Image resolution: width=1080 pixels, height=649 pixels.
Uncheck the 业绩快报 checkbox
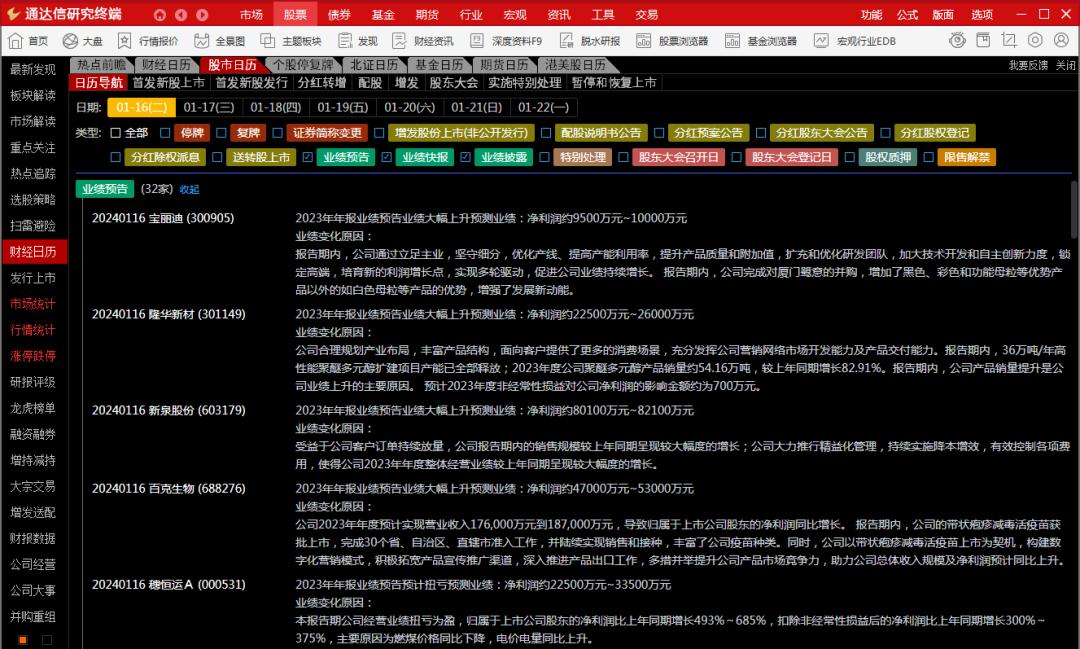click(x=386, y=157)
